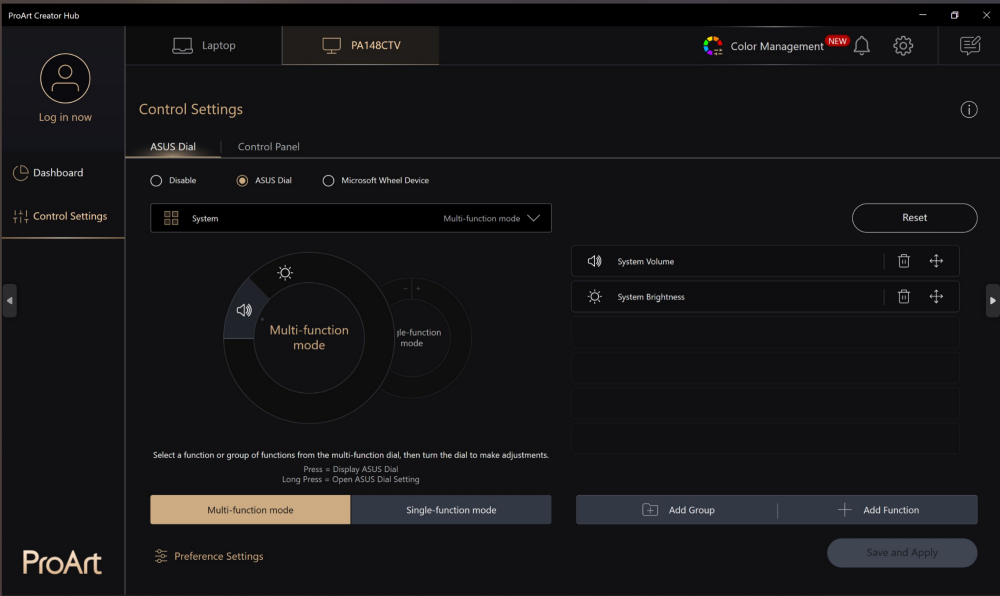This screenshot has width=1000, height=596.
Task: Click the System Brightness sun icon in list
Action: pos(594,296)
